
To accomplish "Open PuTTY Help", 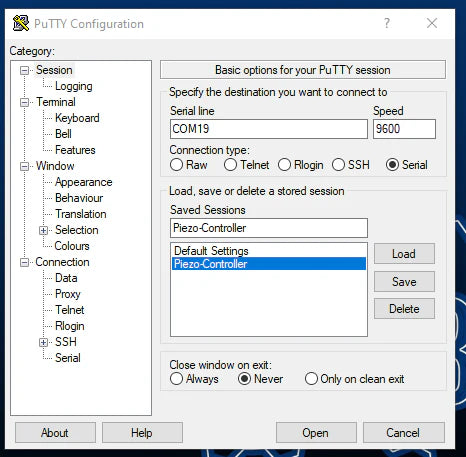I will coord(142,433).
